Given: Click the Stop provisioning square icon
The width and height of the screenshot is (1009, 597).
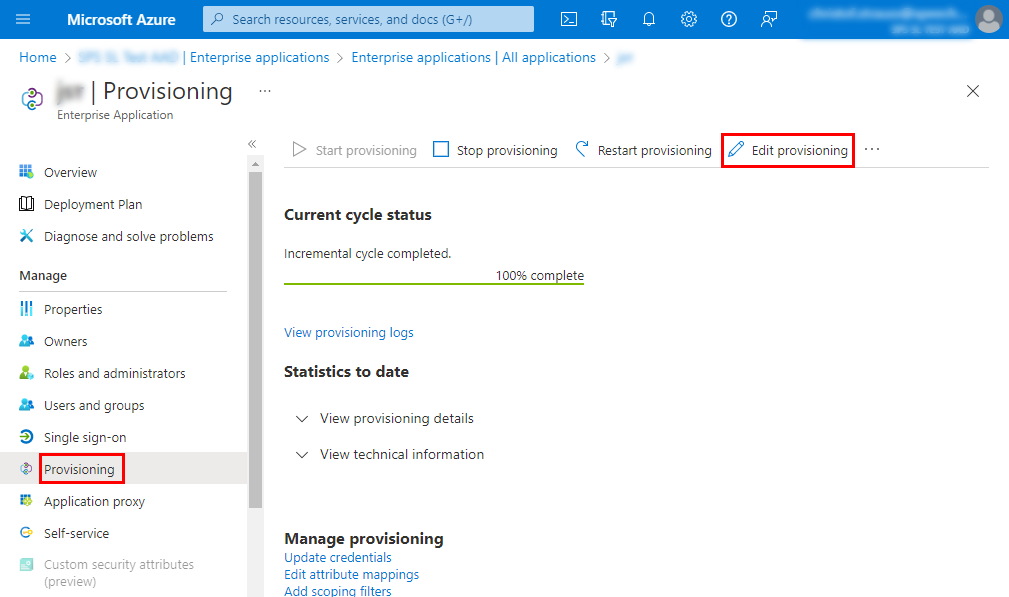Looking at the screenshot, I should [441, 149].
